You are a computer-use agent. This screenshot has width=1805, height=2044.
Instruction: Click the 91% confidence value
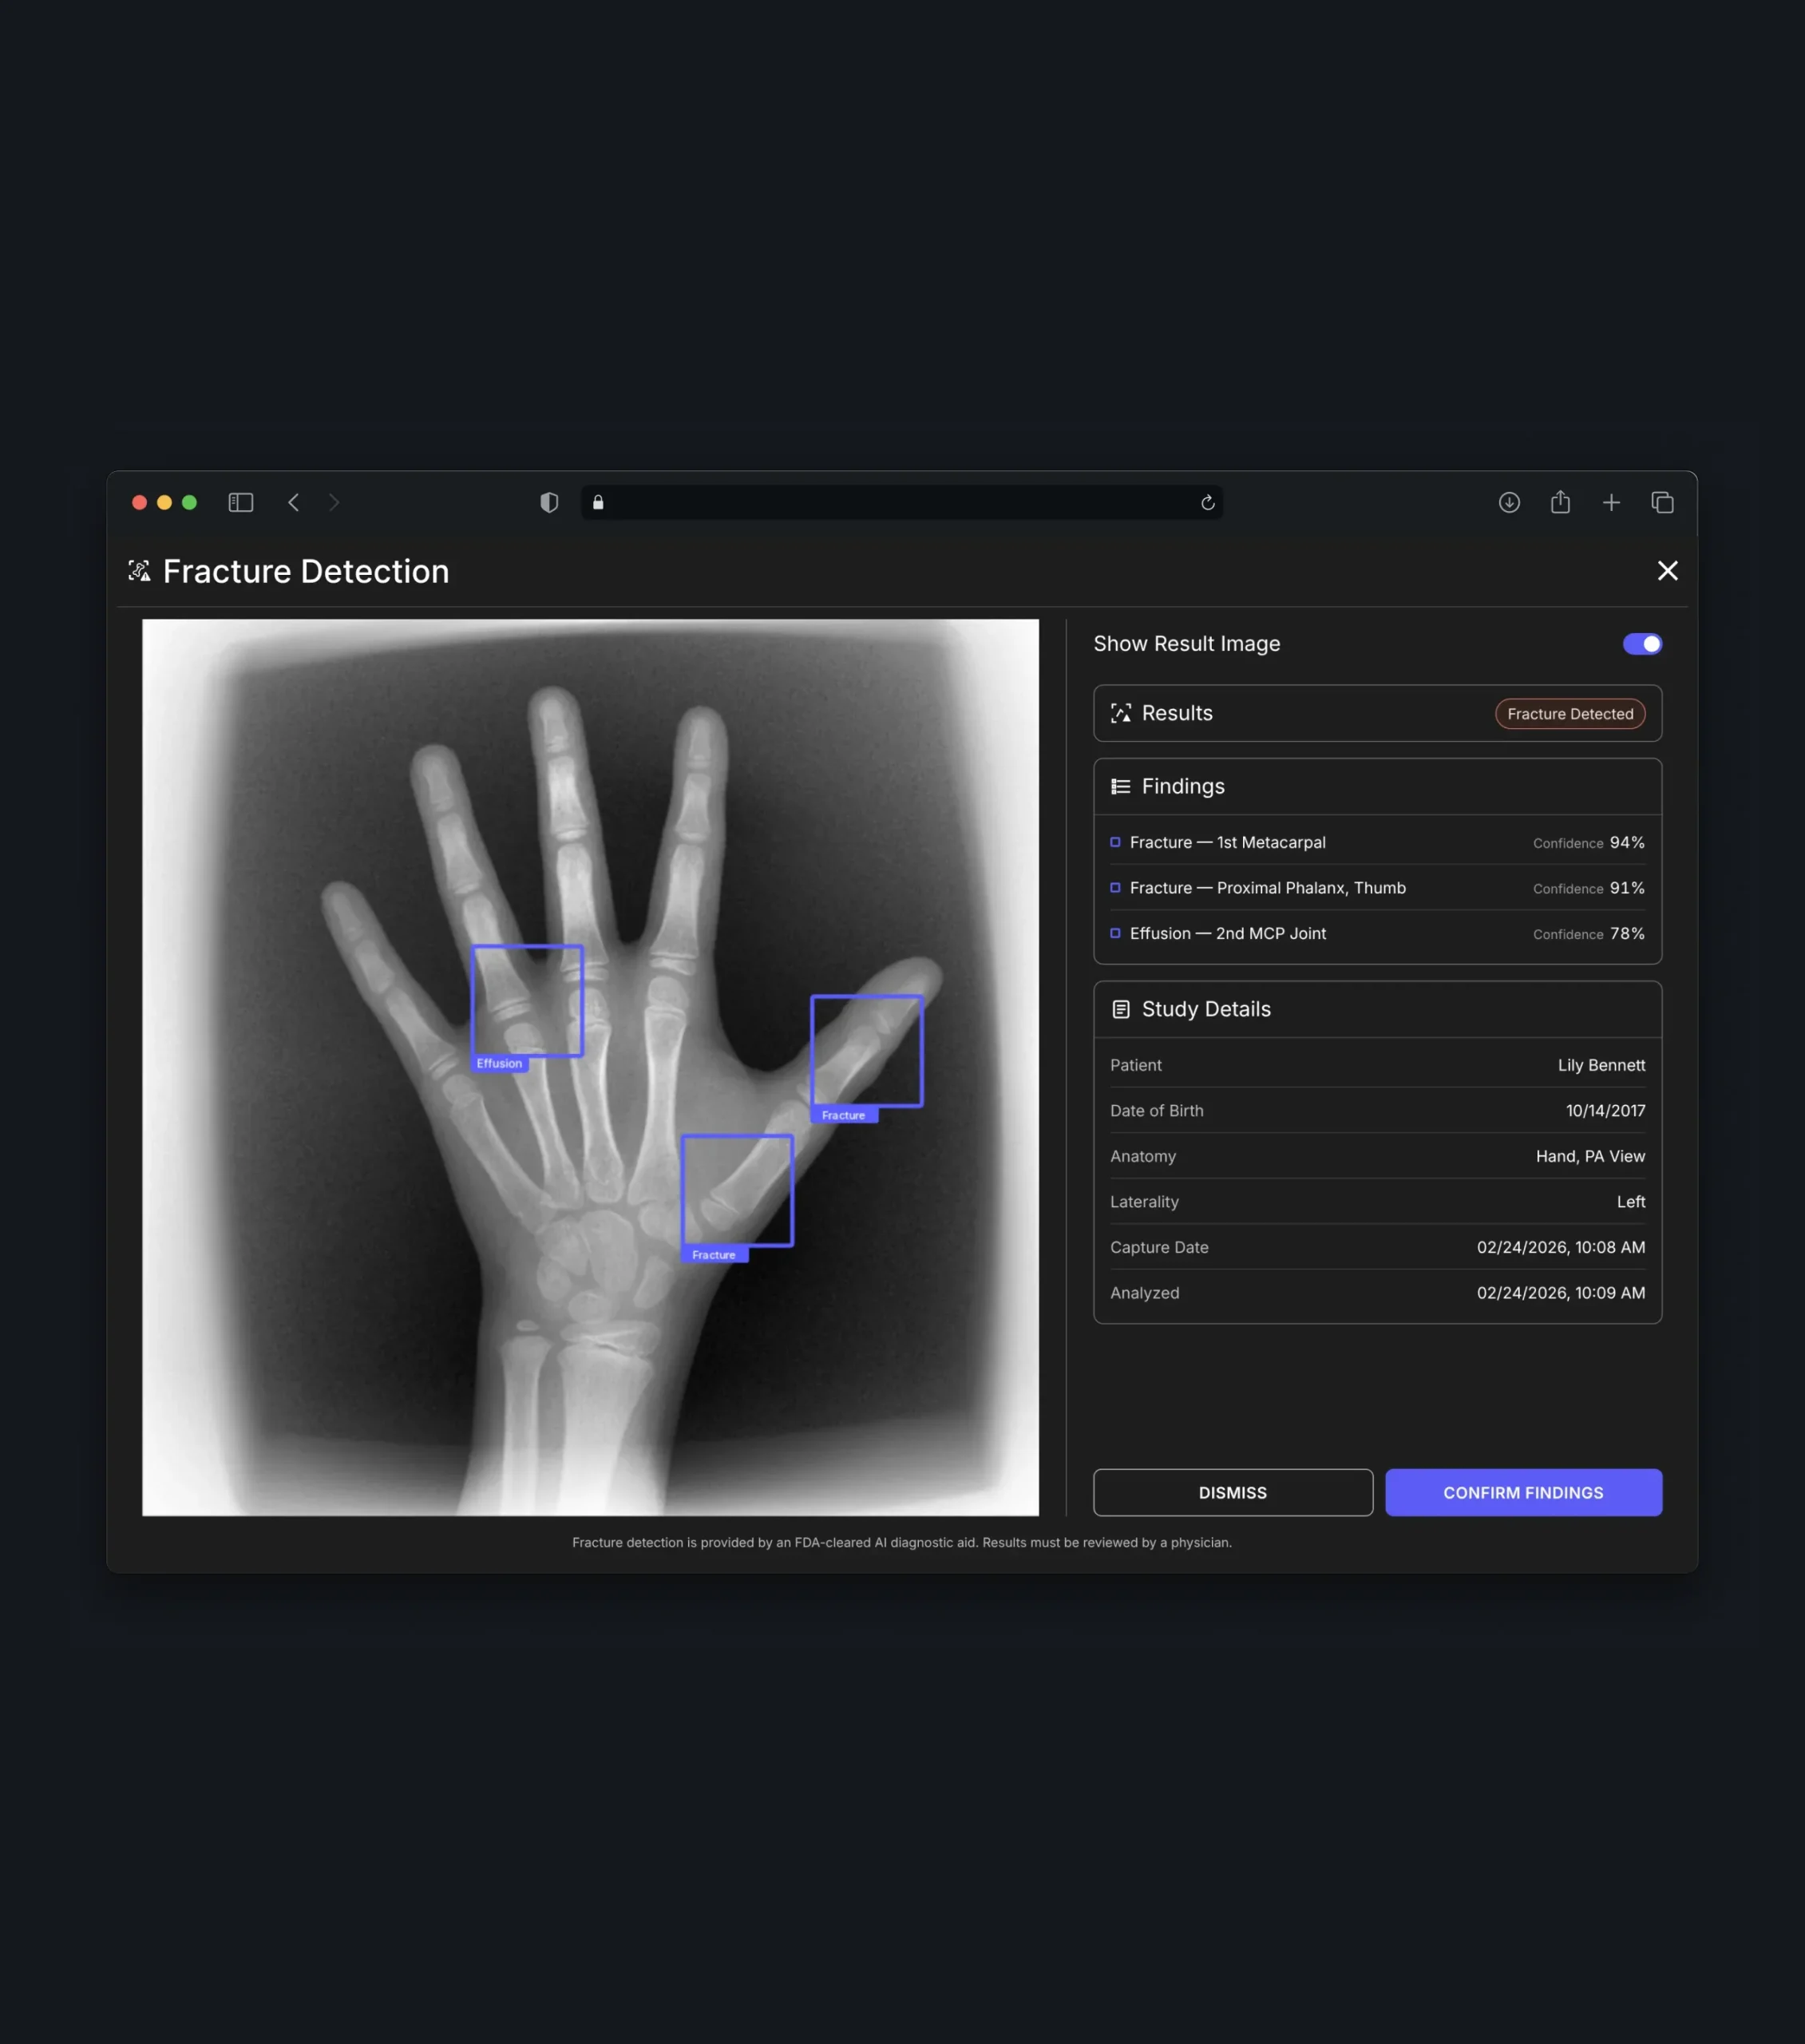1627,887
